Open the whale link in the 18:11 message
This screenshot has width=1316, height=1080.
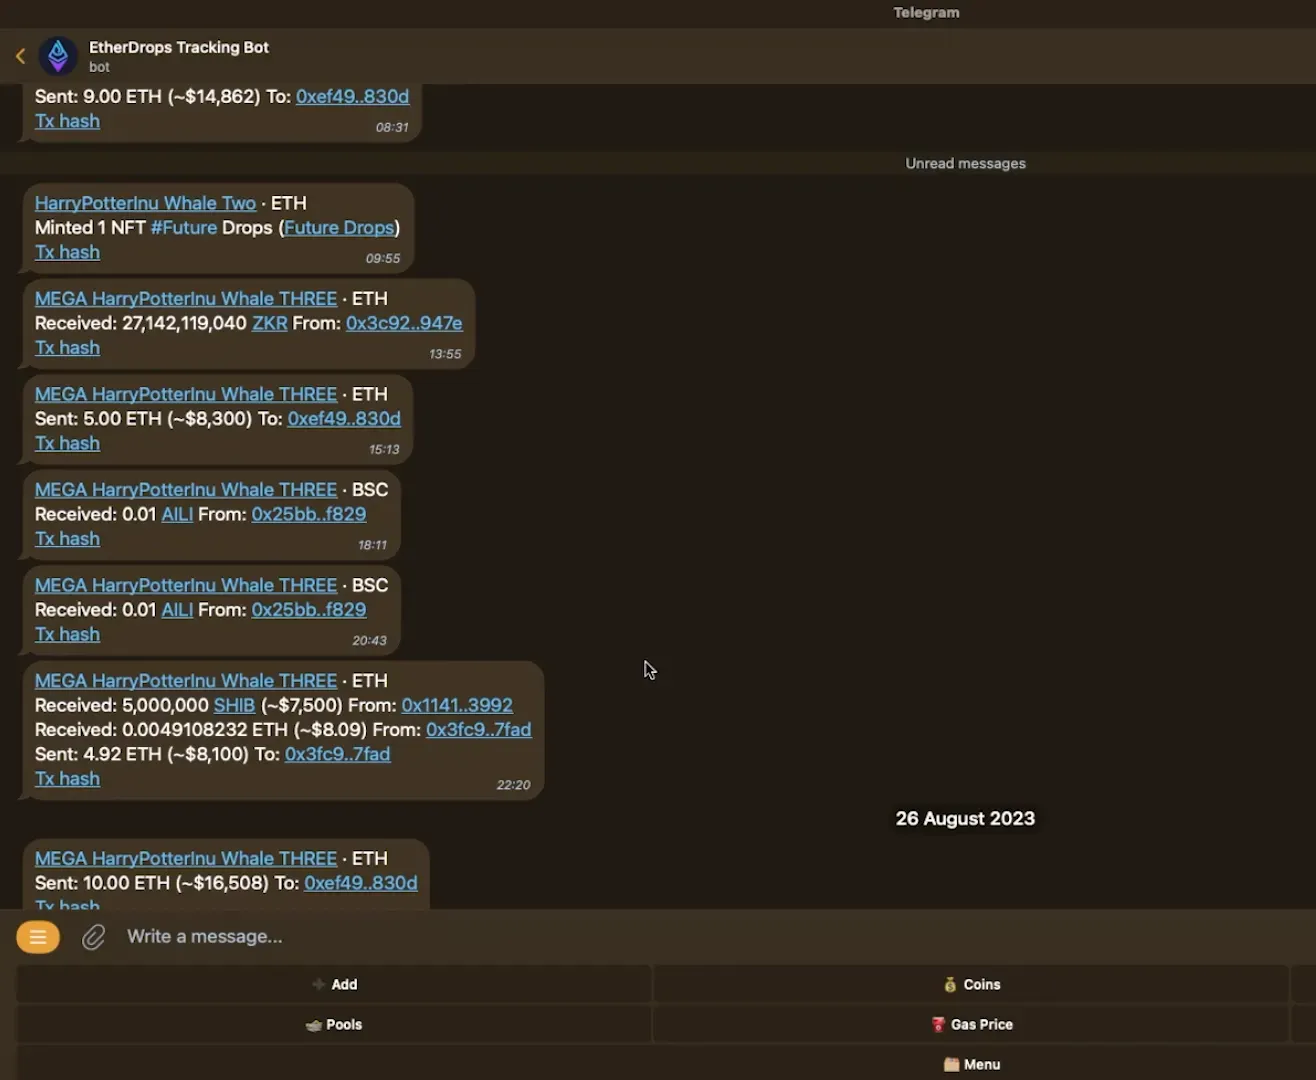coord(186,490)
